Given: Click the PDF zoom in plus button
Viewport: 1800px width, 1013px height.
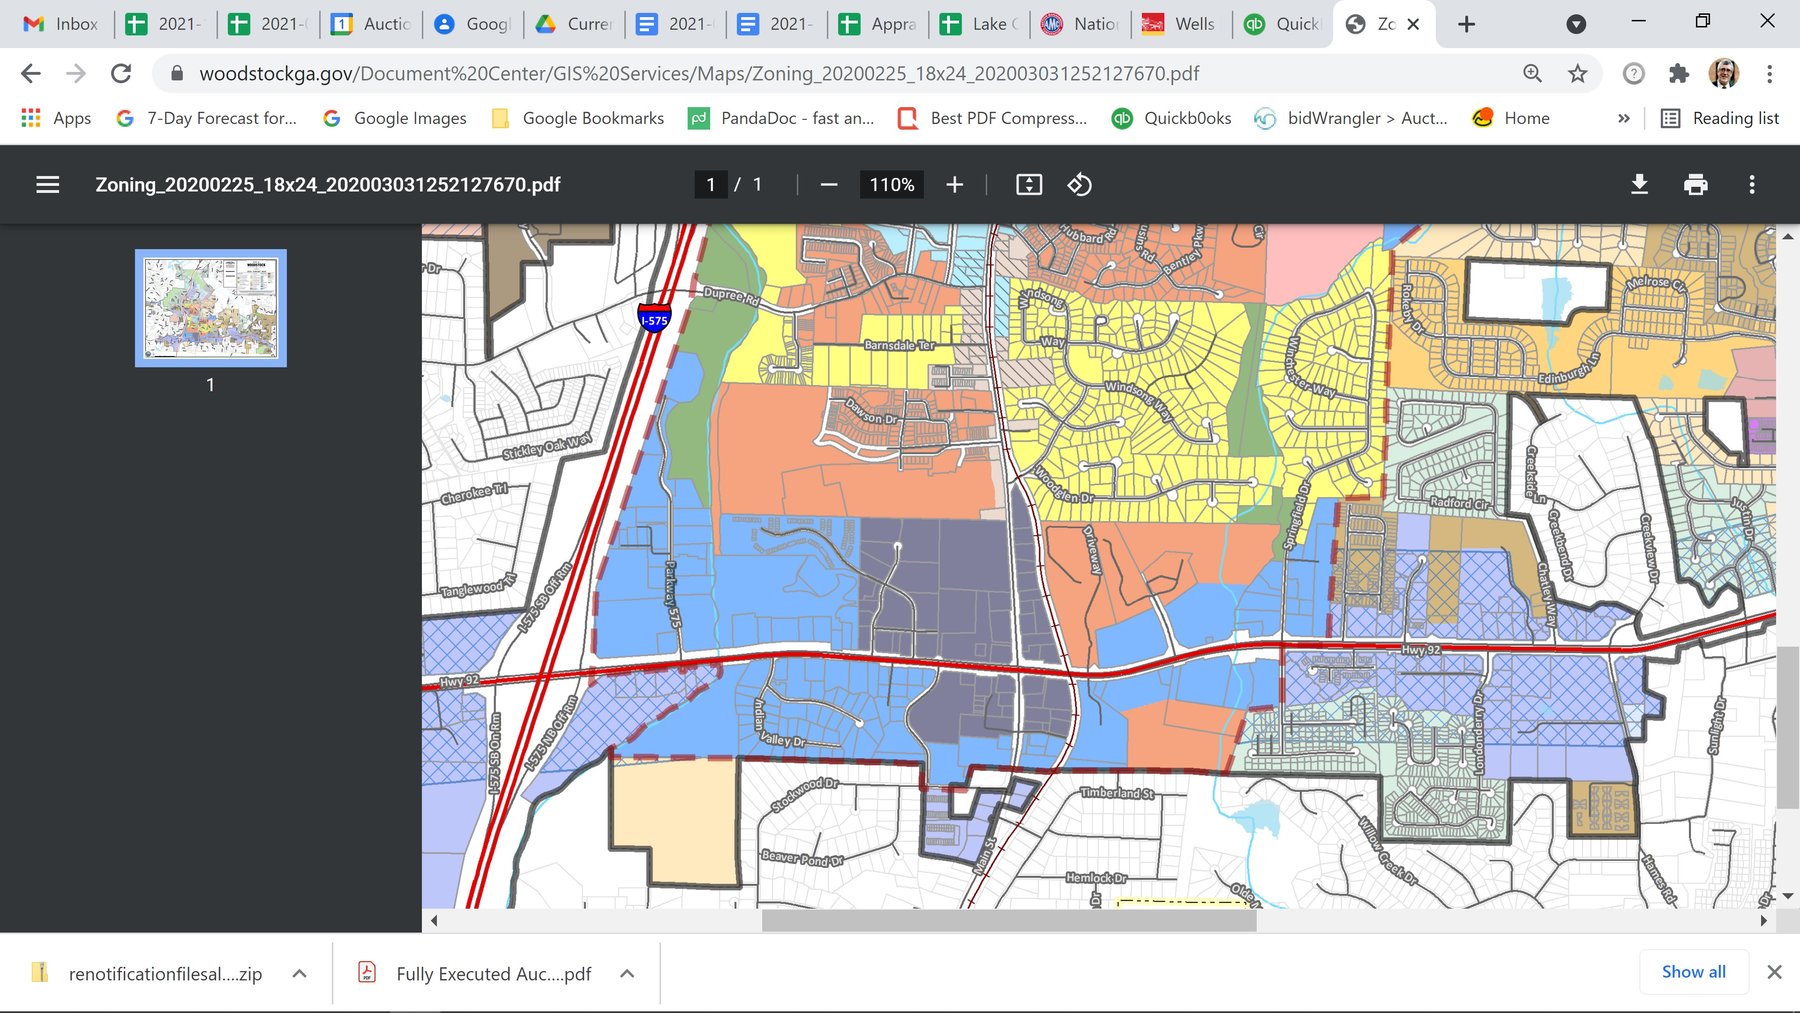Looking at the screenshot, I should (954, 185).
